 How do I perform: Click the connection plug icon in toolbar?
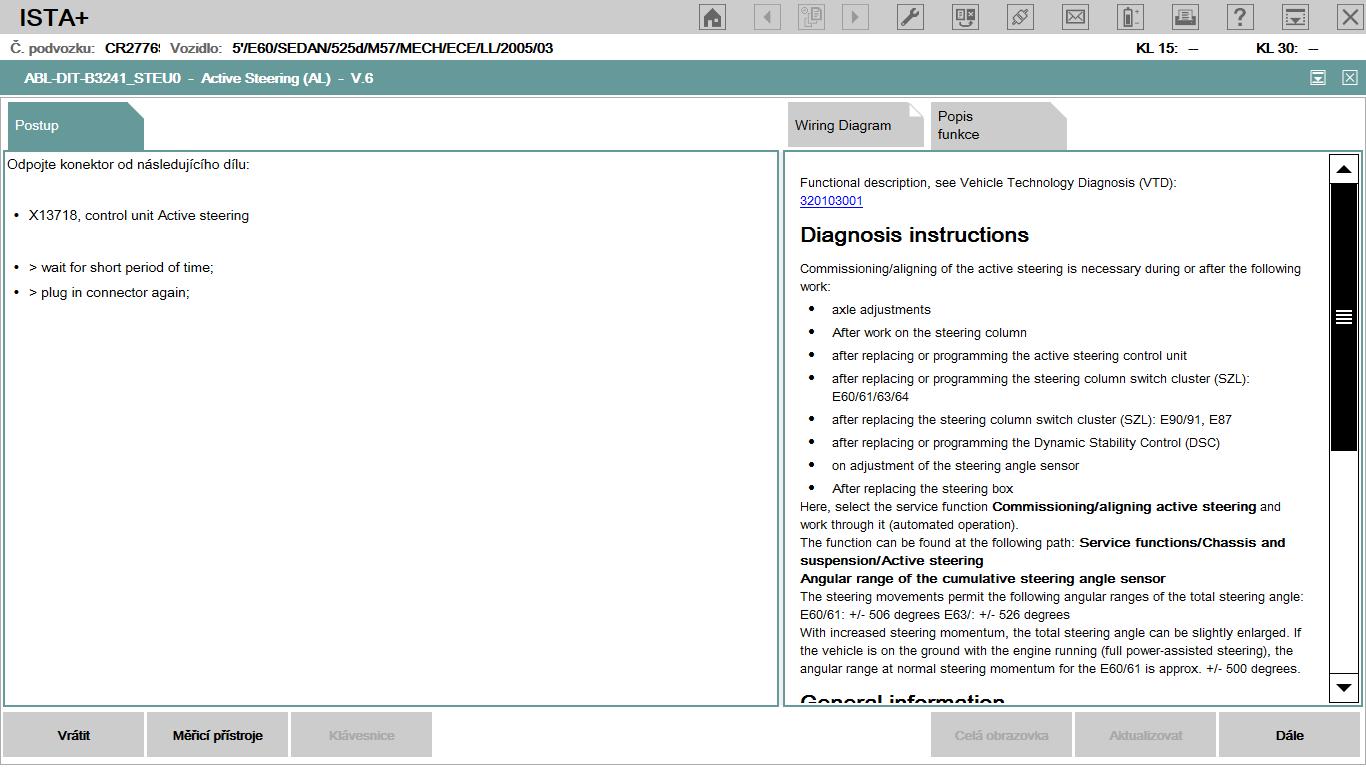pyautogui.click(x=1020, y=17)
